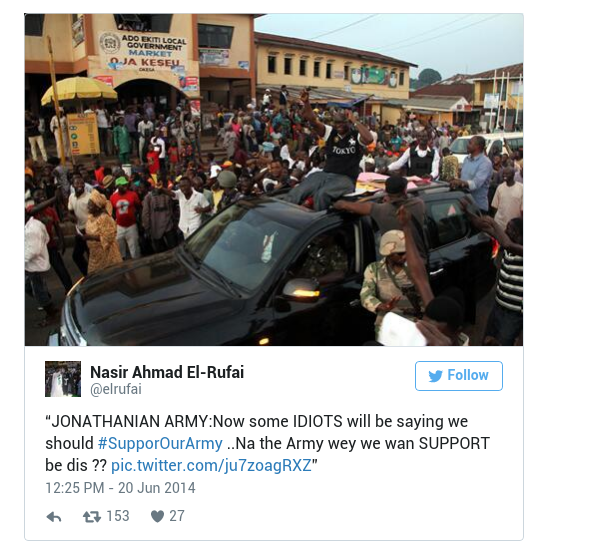
Task: Click the JONATHANIAN ARMY tweet text
Action: [267, 443]
